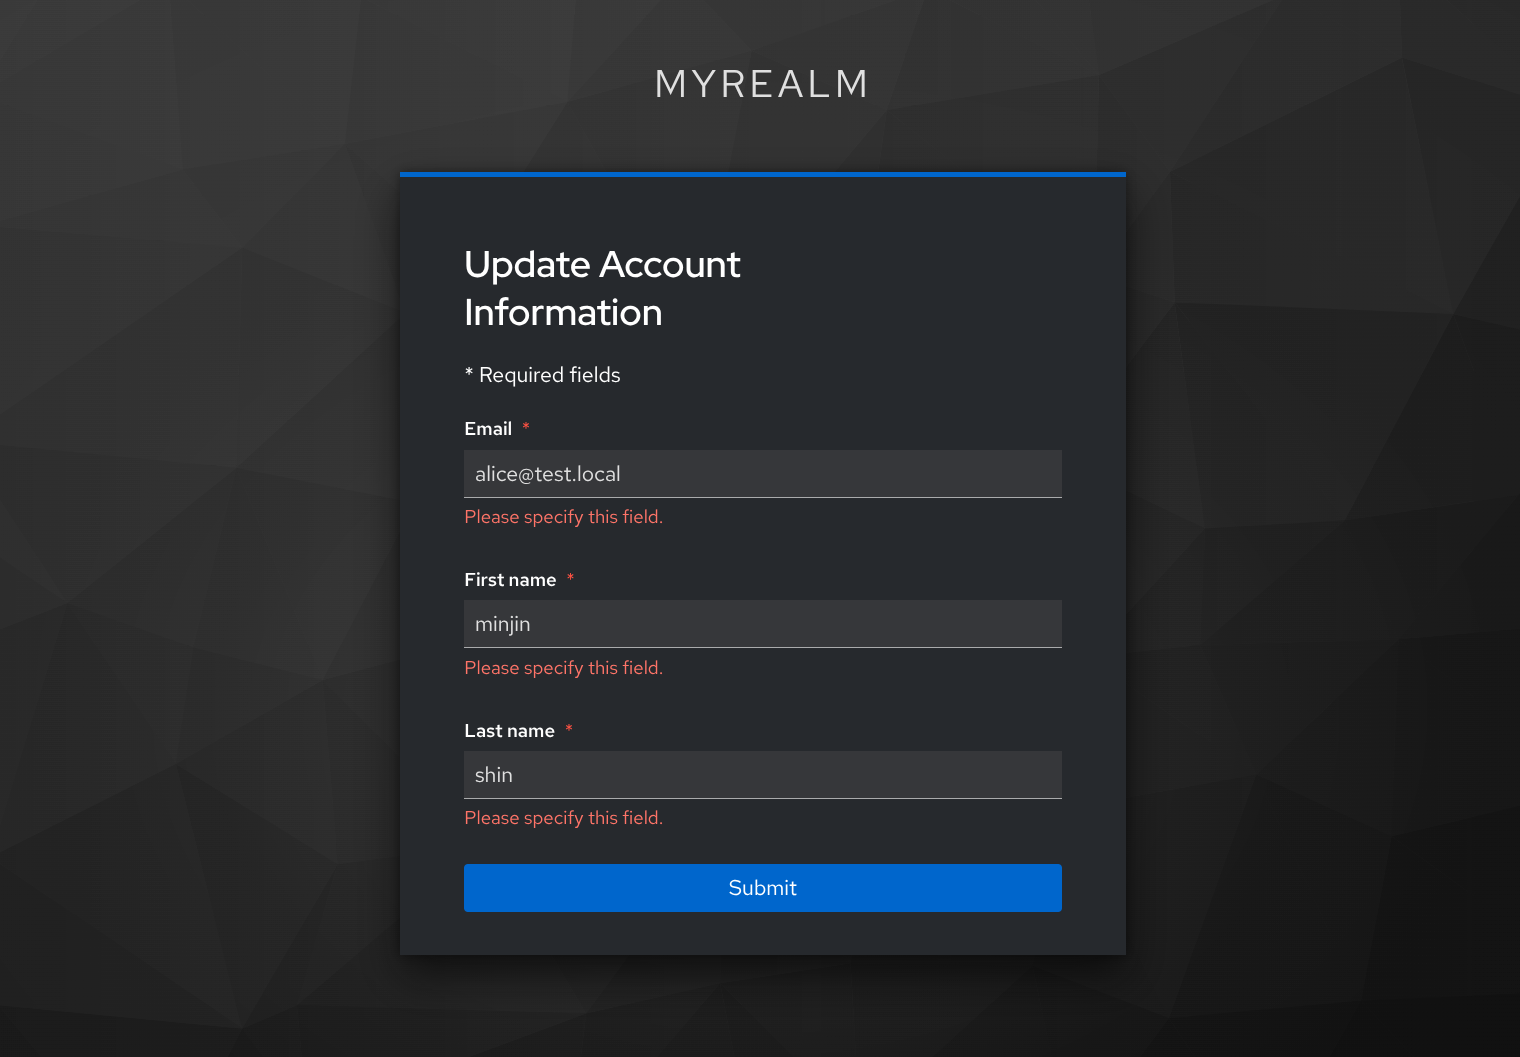The height and width of the screenshot is (1057, 1520).
Task: Click the Last name field label
Action: (509, 731)
